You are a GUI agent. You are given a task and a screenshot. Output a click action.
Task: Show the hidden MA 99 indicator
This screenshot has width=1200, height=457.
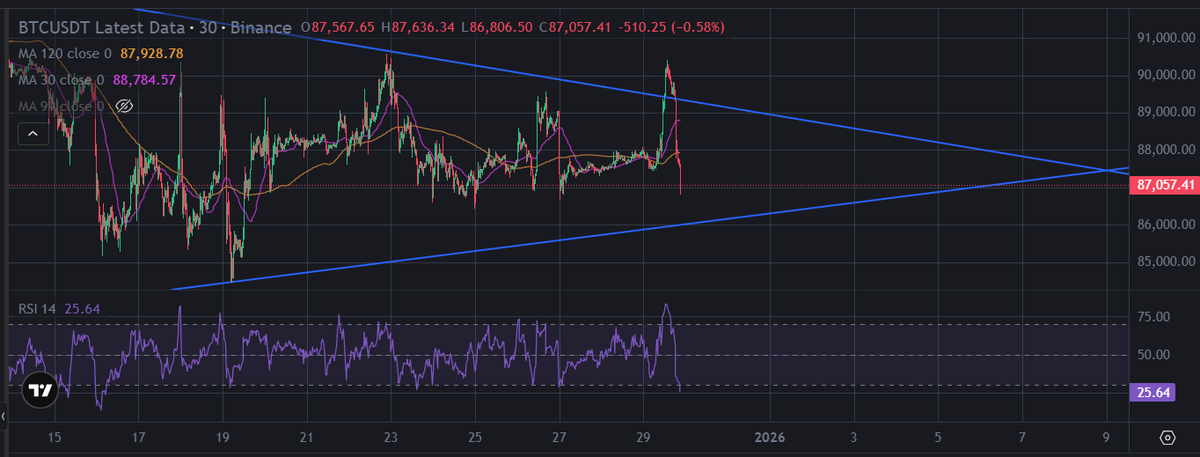(x=125, y=105)
